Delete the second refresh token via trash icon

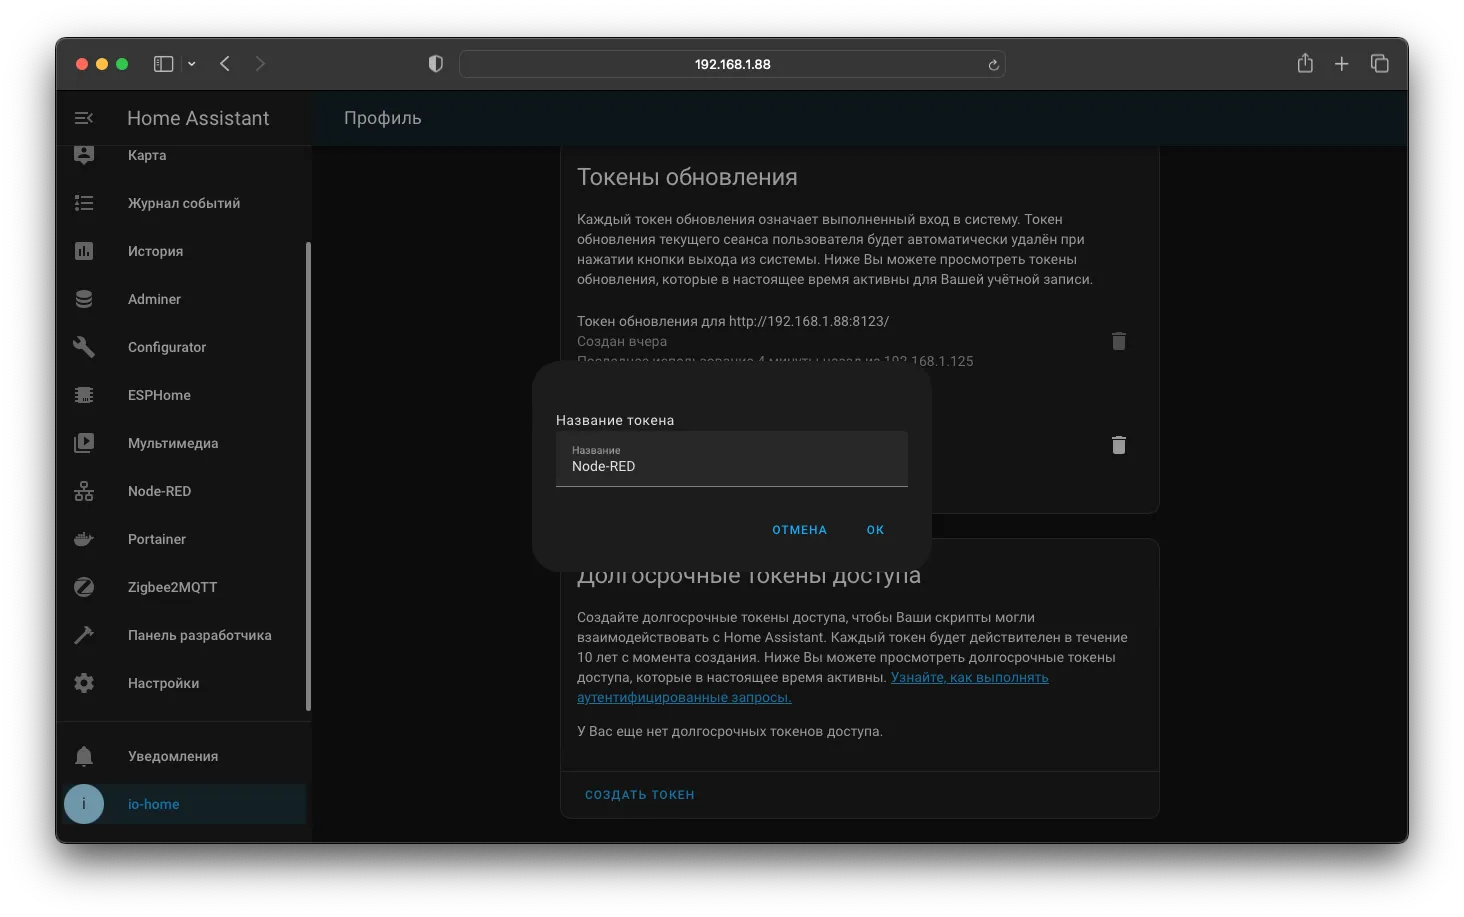1119,445
